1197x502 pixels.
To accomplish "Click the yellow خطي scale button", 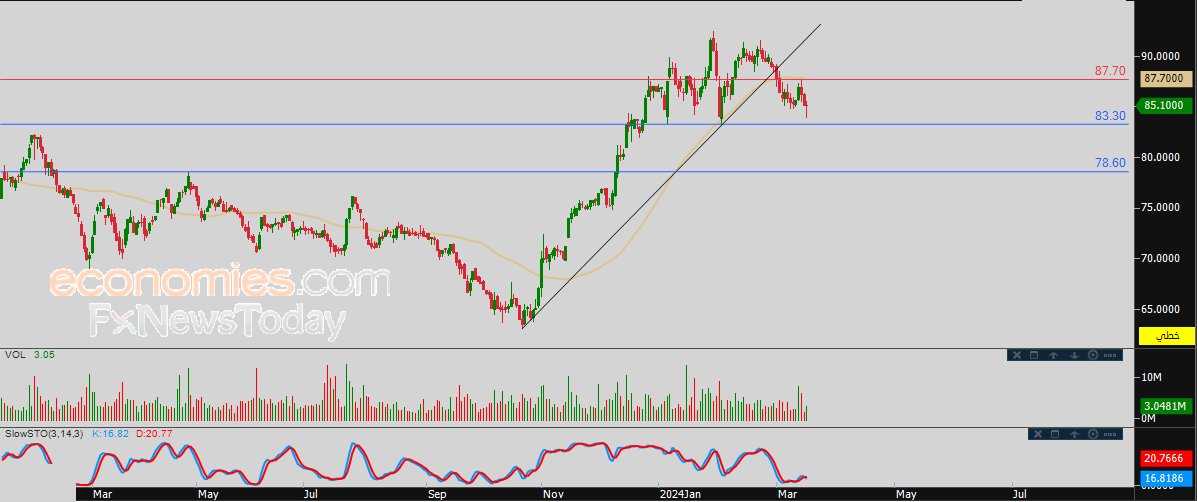I will coord(1166,335).
